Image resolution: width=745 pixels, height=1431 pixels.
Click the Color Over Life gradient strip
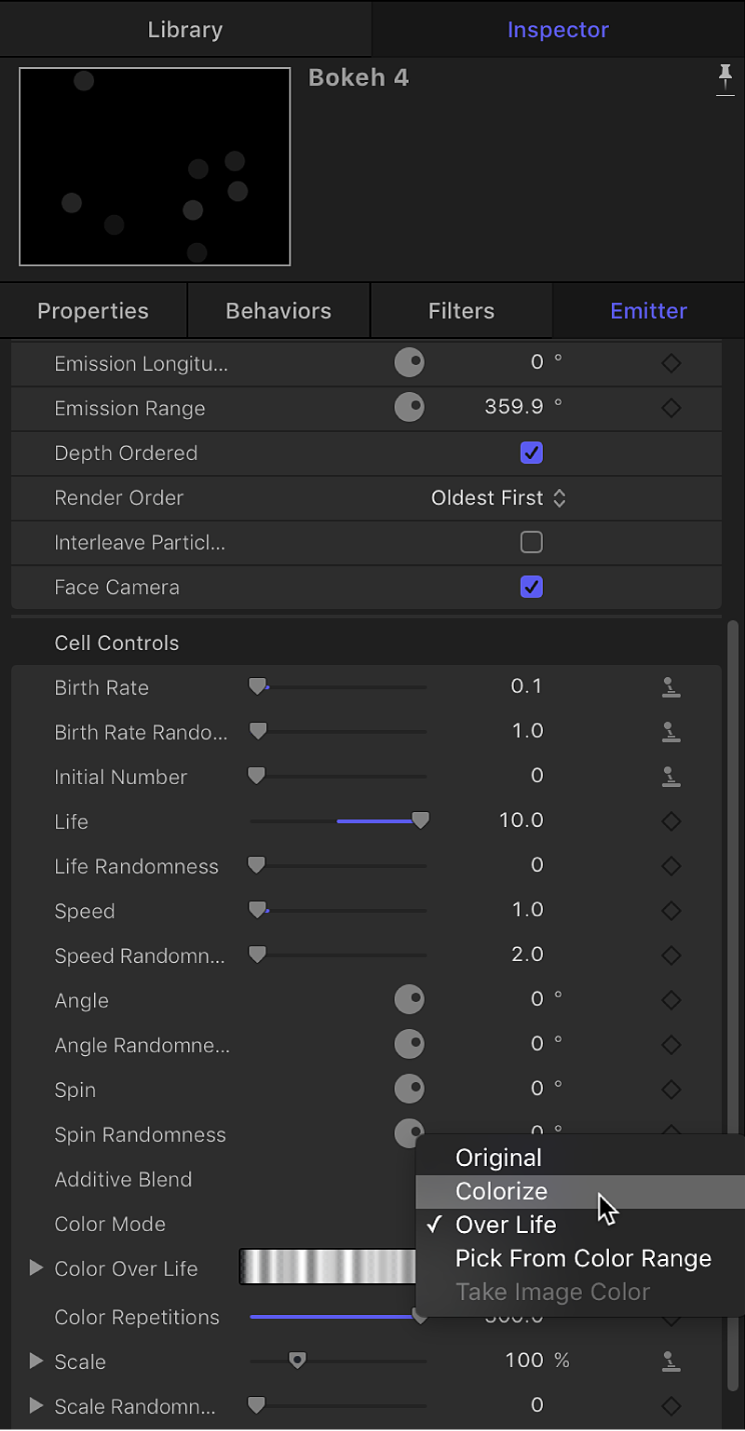(x=330, y=1267)
